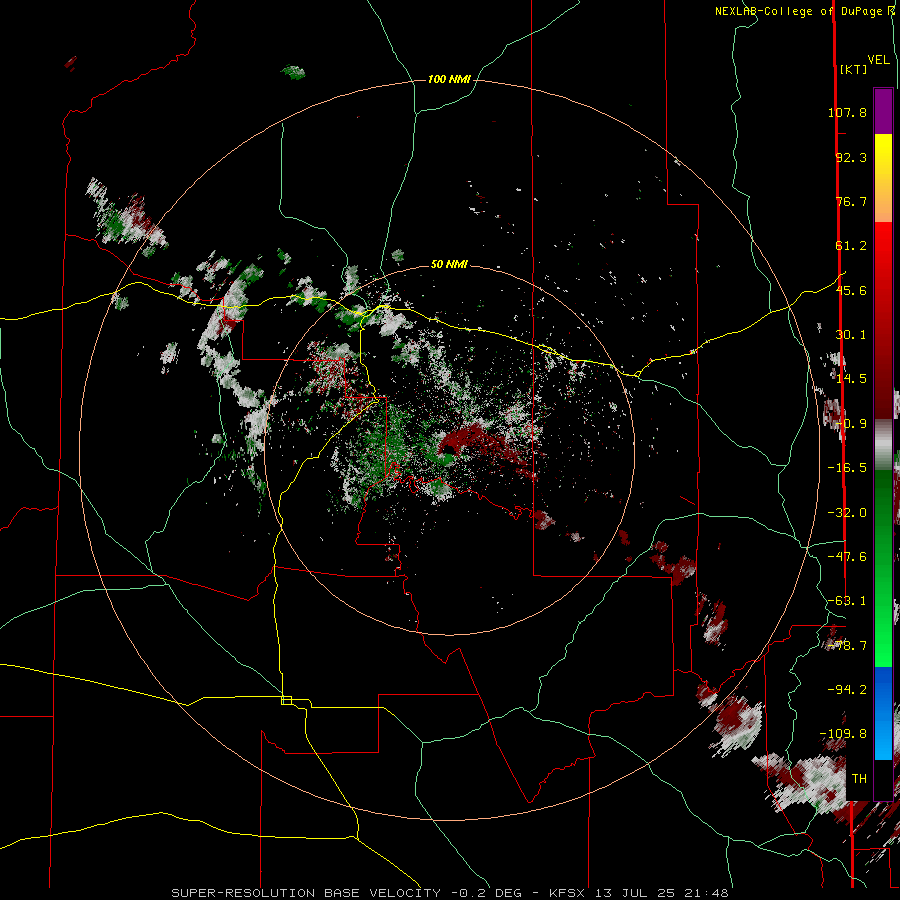
Task: Select the -47.6 velocity scale value
Action: point(847,557)
